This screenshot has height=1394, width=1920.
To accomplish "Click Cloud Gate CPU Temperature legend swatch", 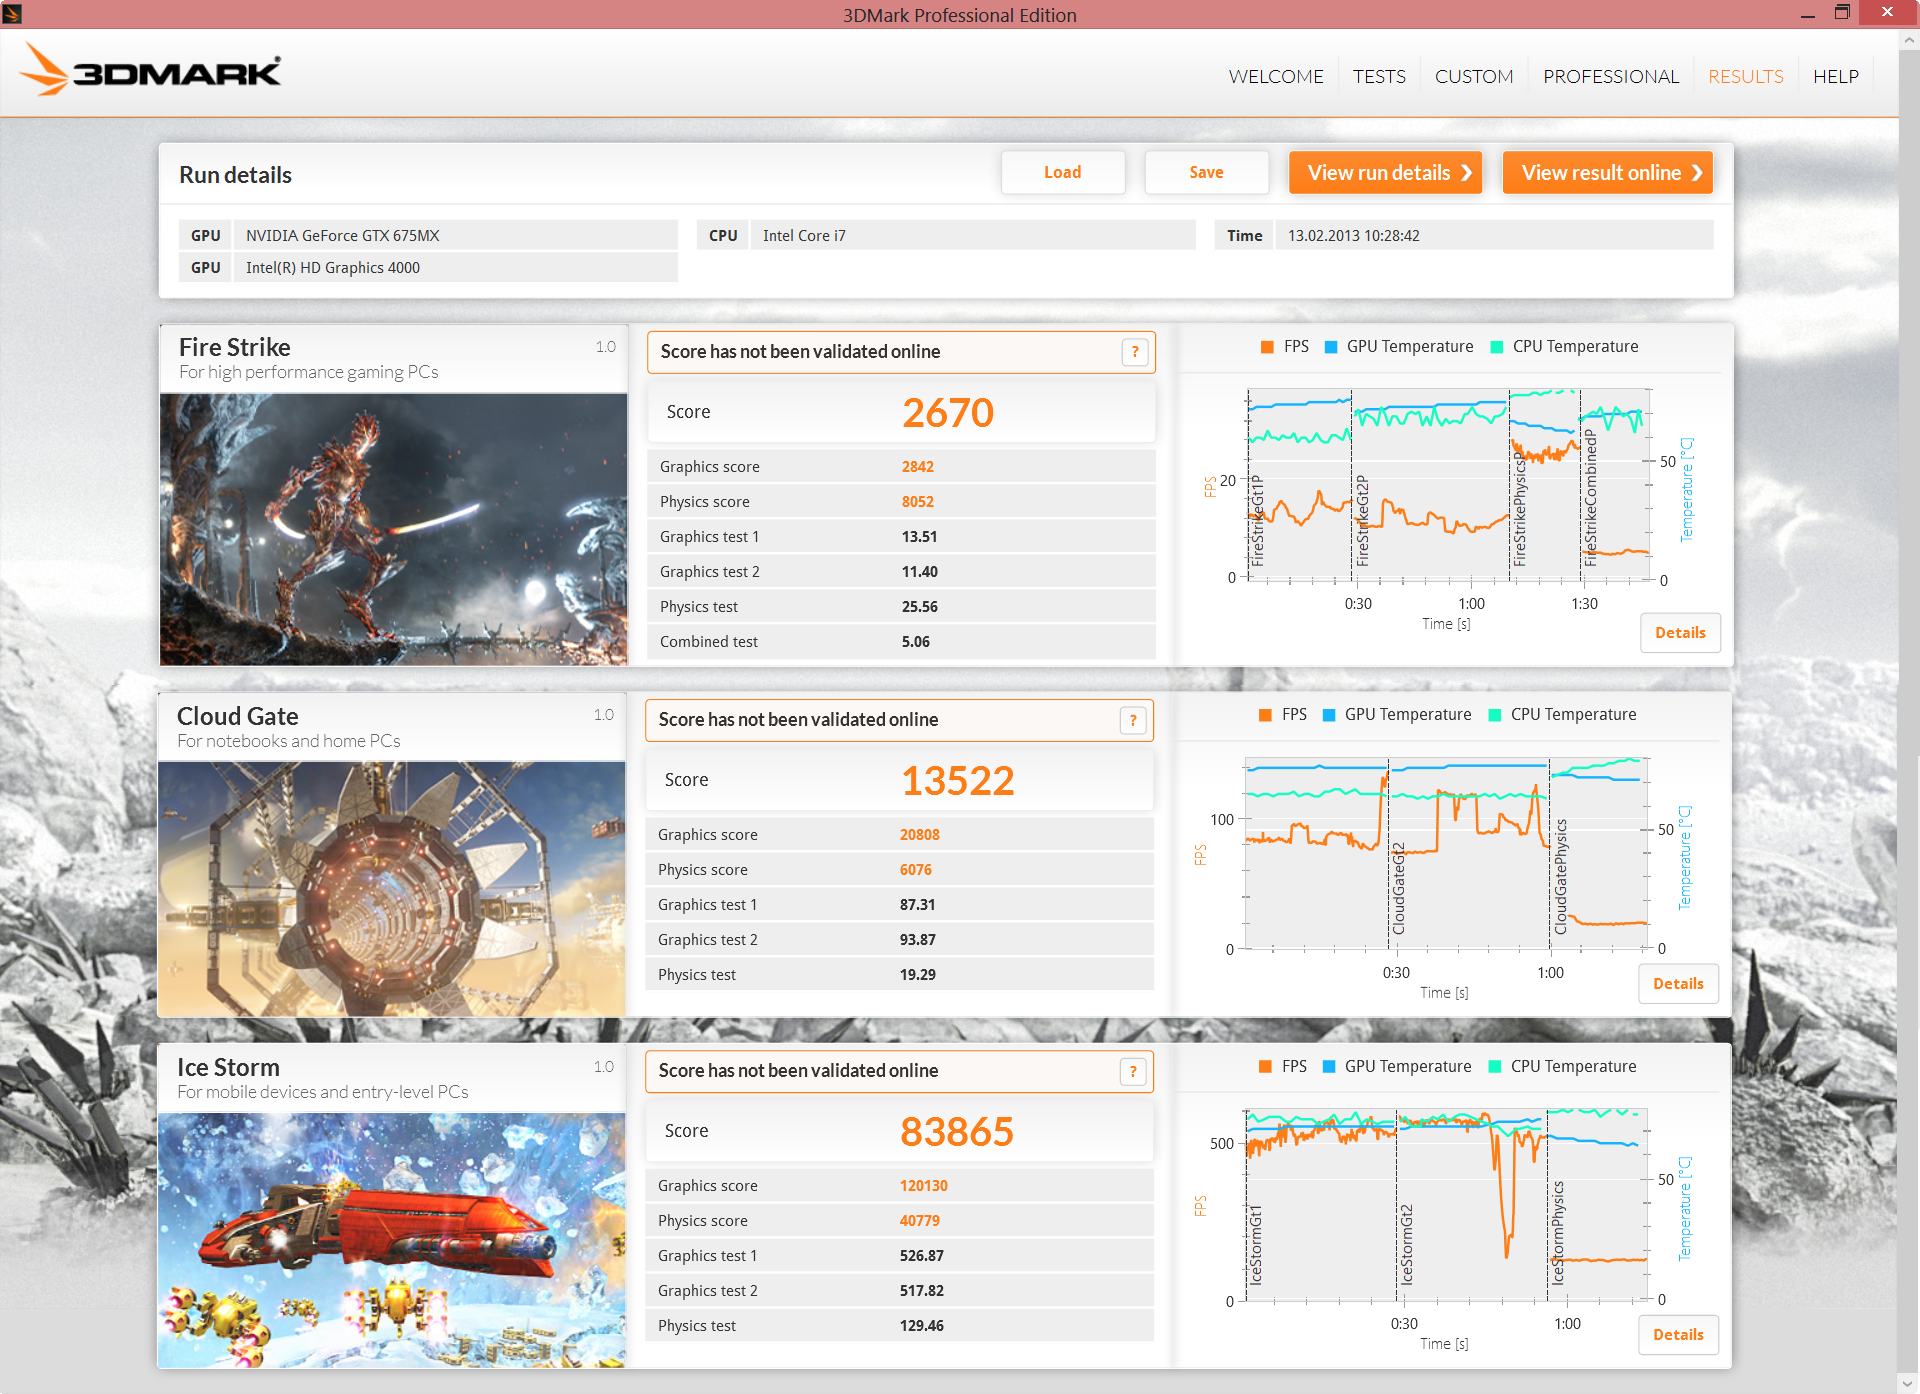I will click(1495, 715).
